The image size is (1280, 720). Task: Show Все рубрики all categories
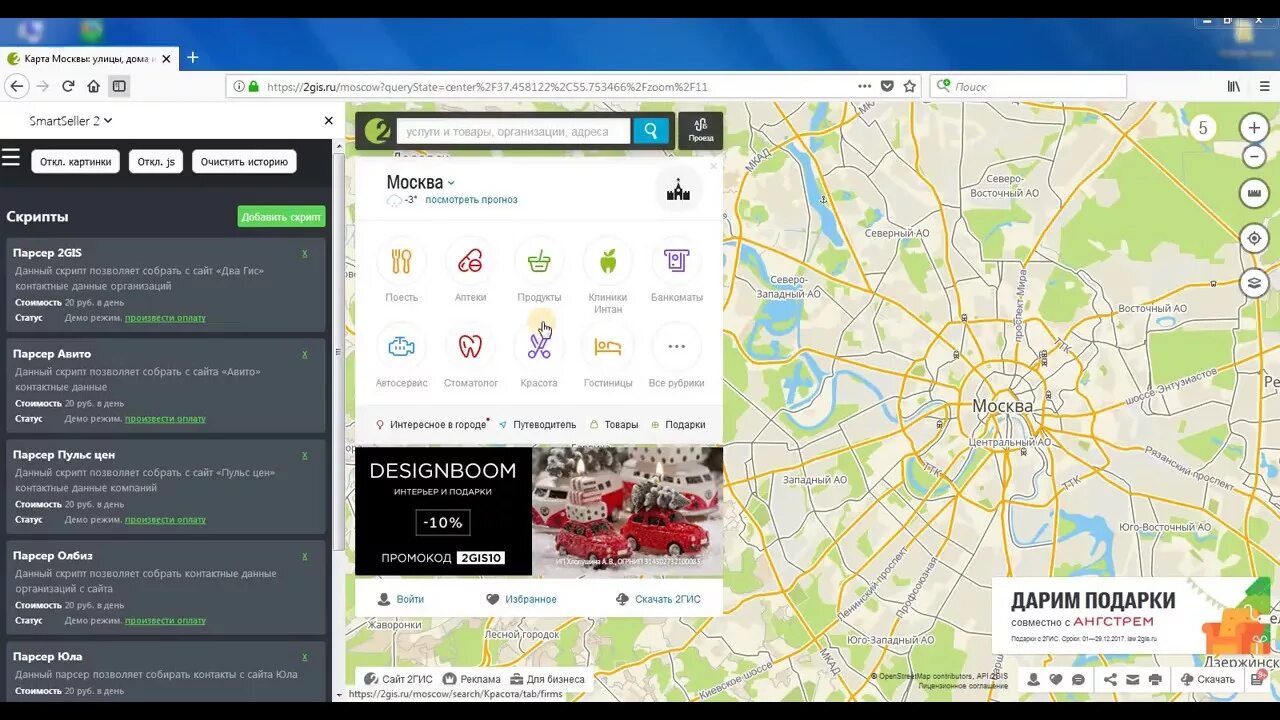point(677,356)
